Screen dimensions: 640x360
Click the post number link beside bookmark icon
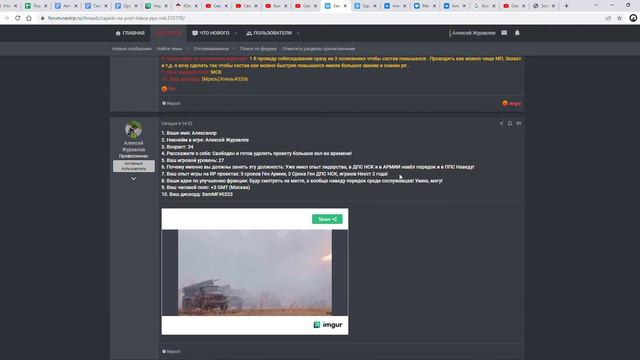click(518, 123)
